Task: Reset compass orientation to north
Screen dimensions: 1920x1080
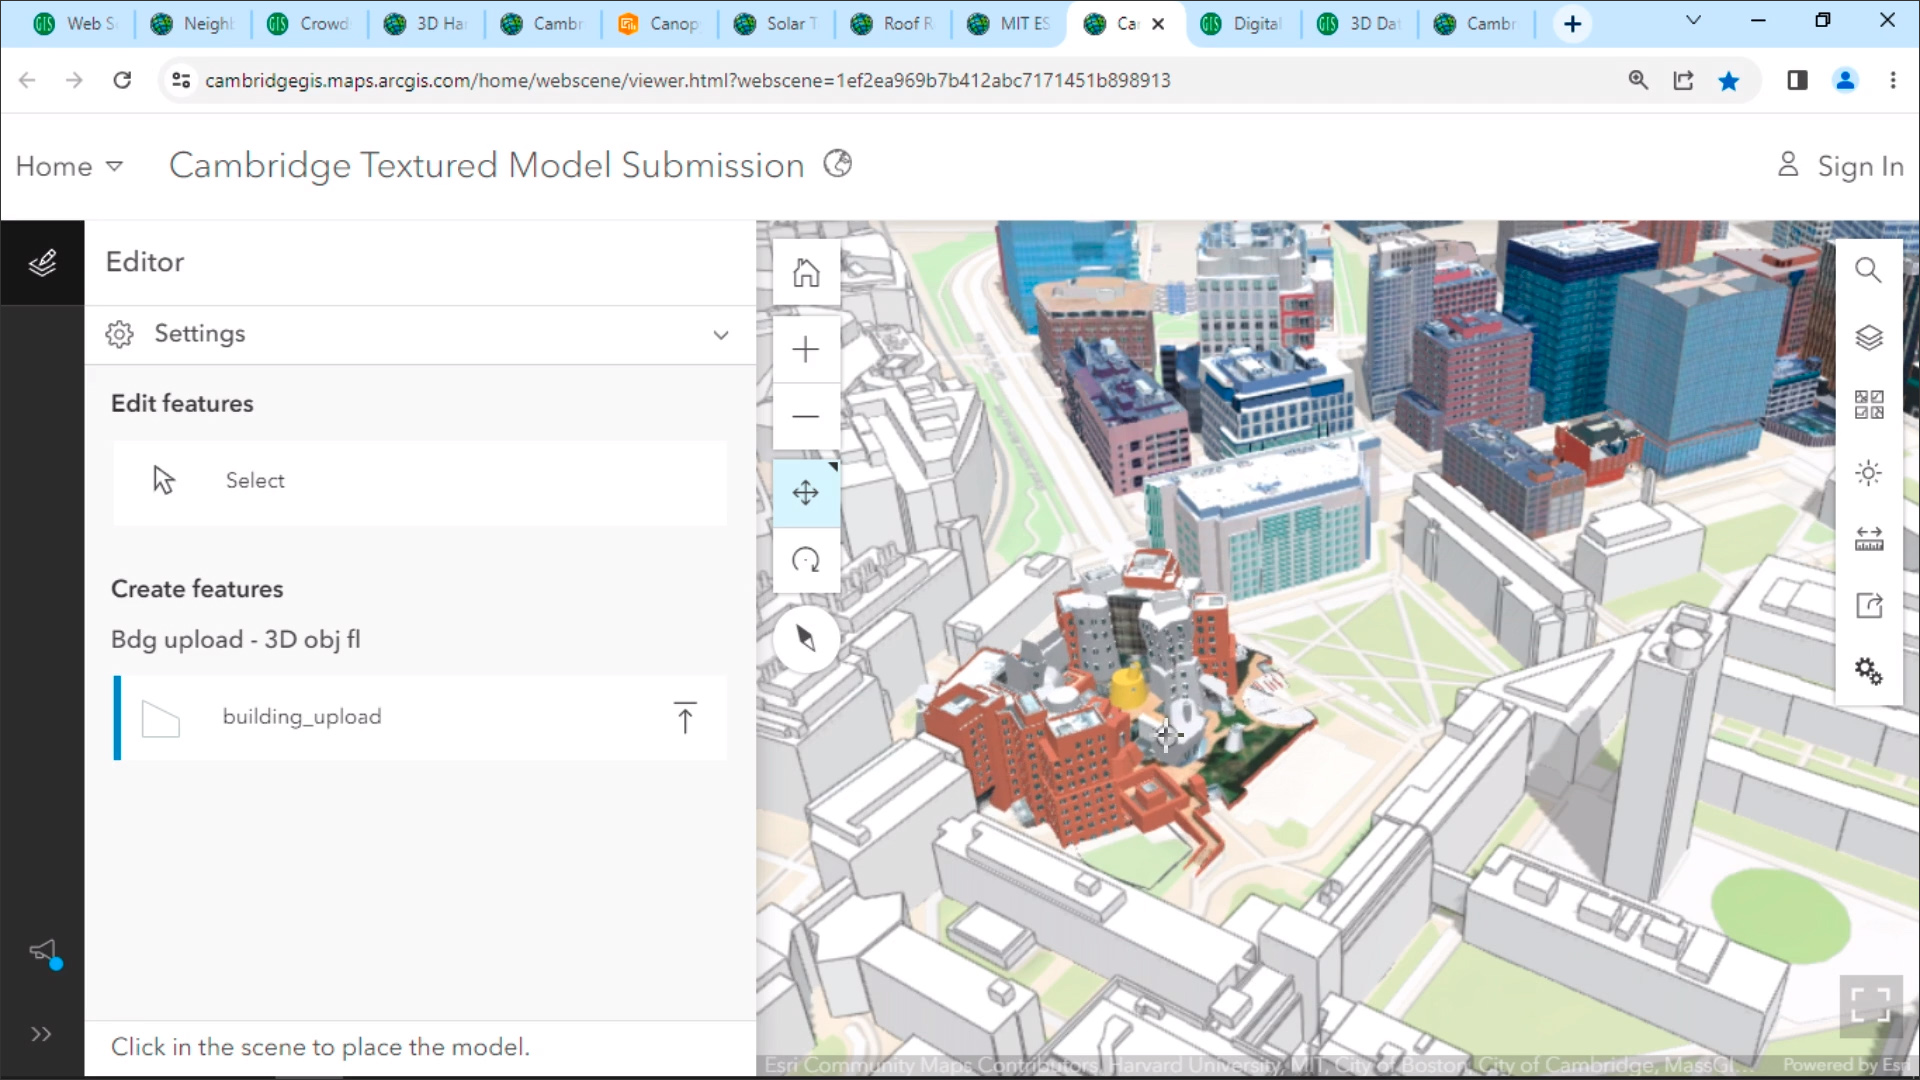Action: 806,638
